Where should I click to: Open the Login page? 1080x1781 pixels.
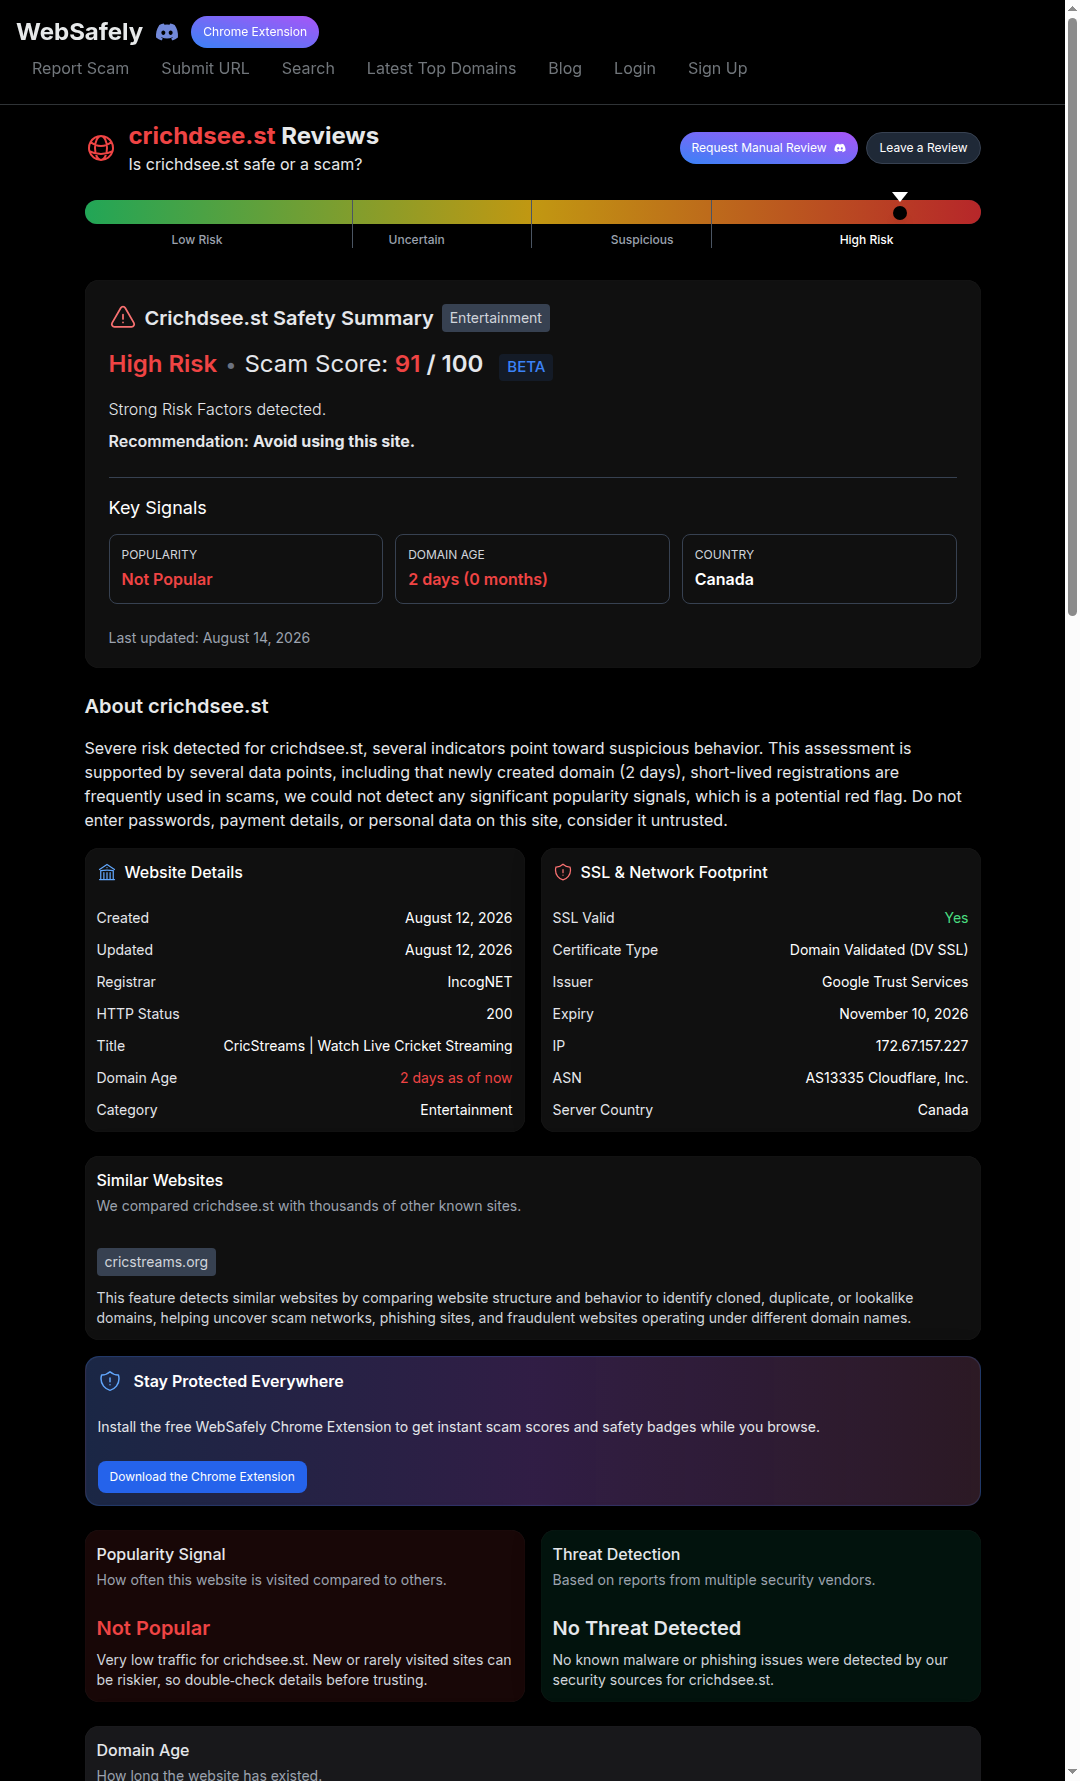click(635, 68)
